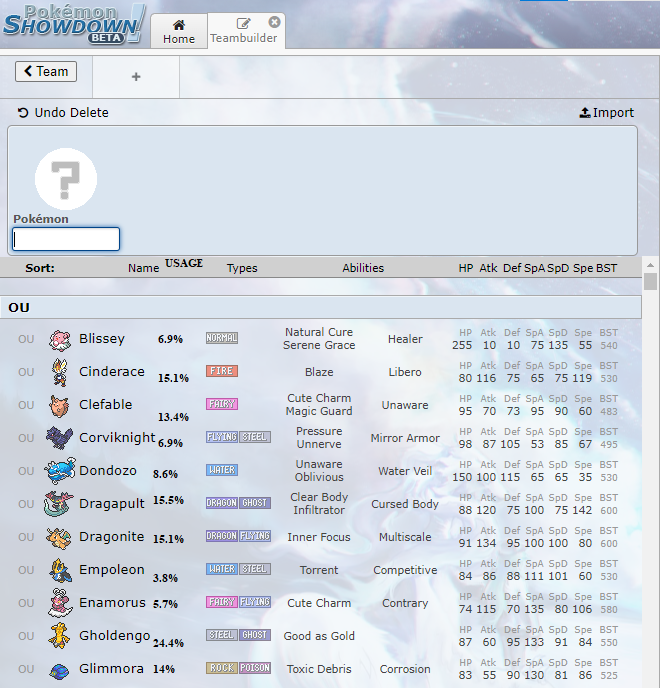Screen dimensions: 672x688
Task: Go back using the Team button
Action: point(46,71)
